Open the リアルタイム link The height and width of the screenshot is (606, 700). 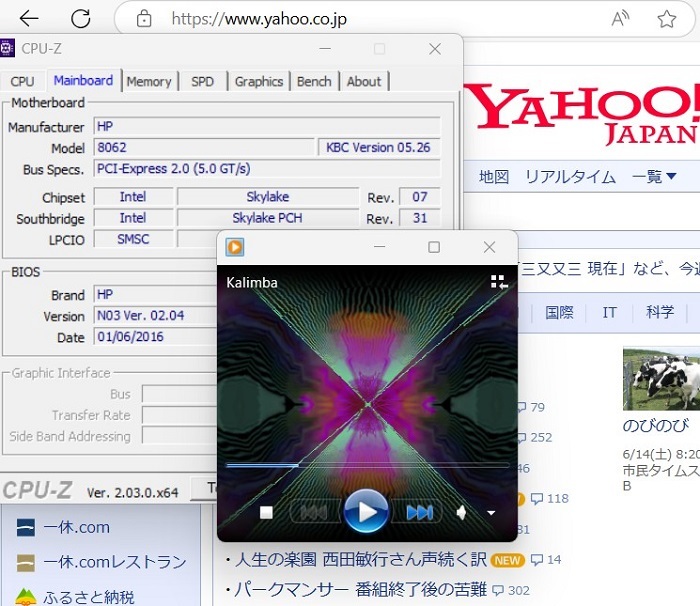570,177
